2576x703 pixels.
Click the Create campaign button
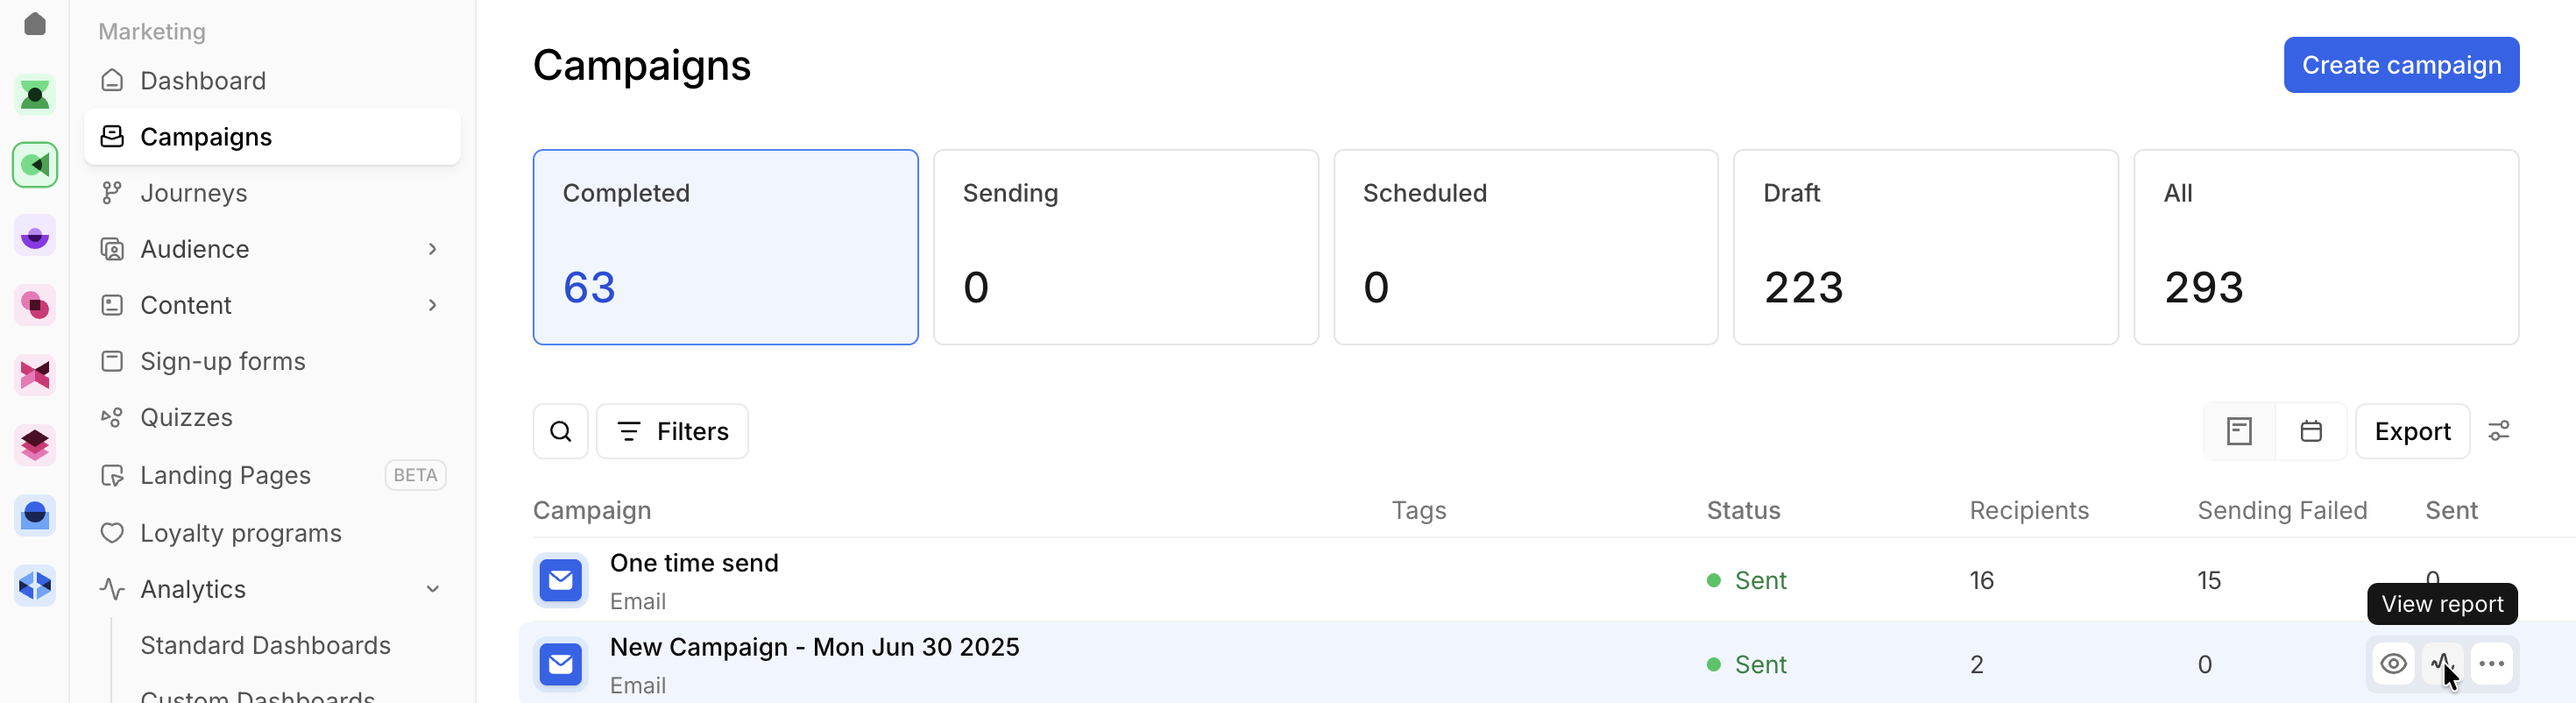[x=2400, y=65]
